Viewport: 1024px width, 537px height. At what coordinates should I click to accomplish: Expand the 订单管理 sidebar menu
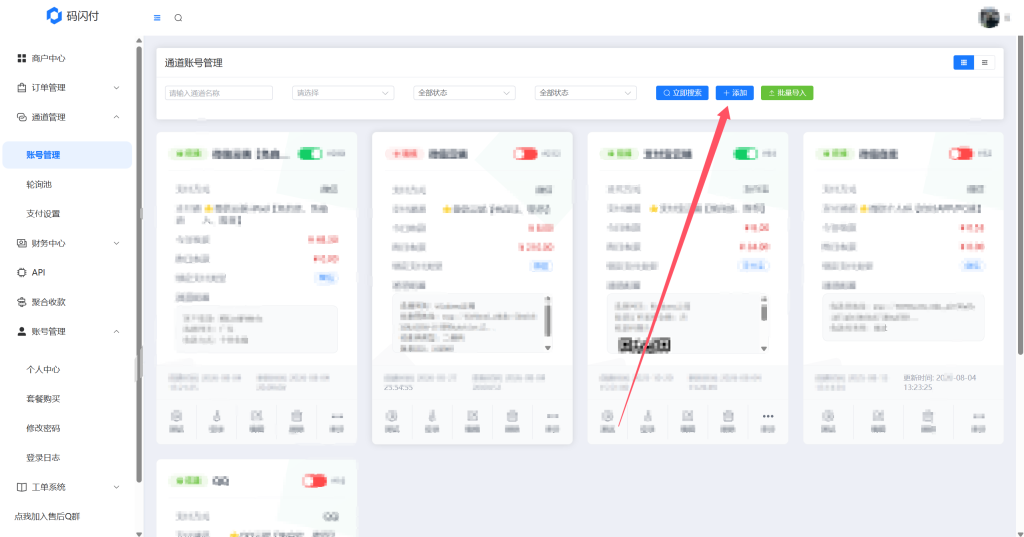[68, 88]
